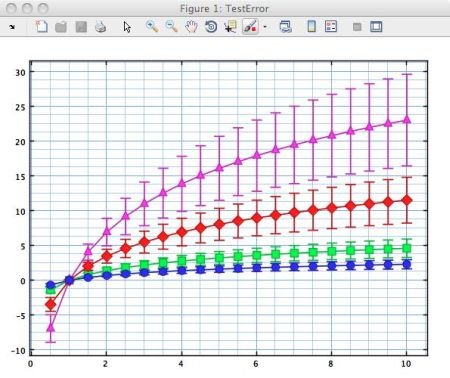This screenshot has width=450, height=378.
Task: Click the red diamond marker at x equals 10
Action: (x=407, y=200)
